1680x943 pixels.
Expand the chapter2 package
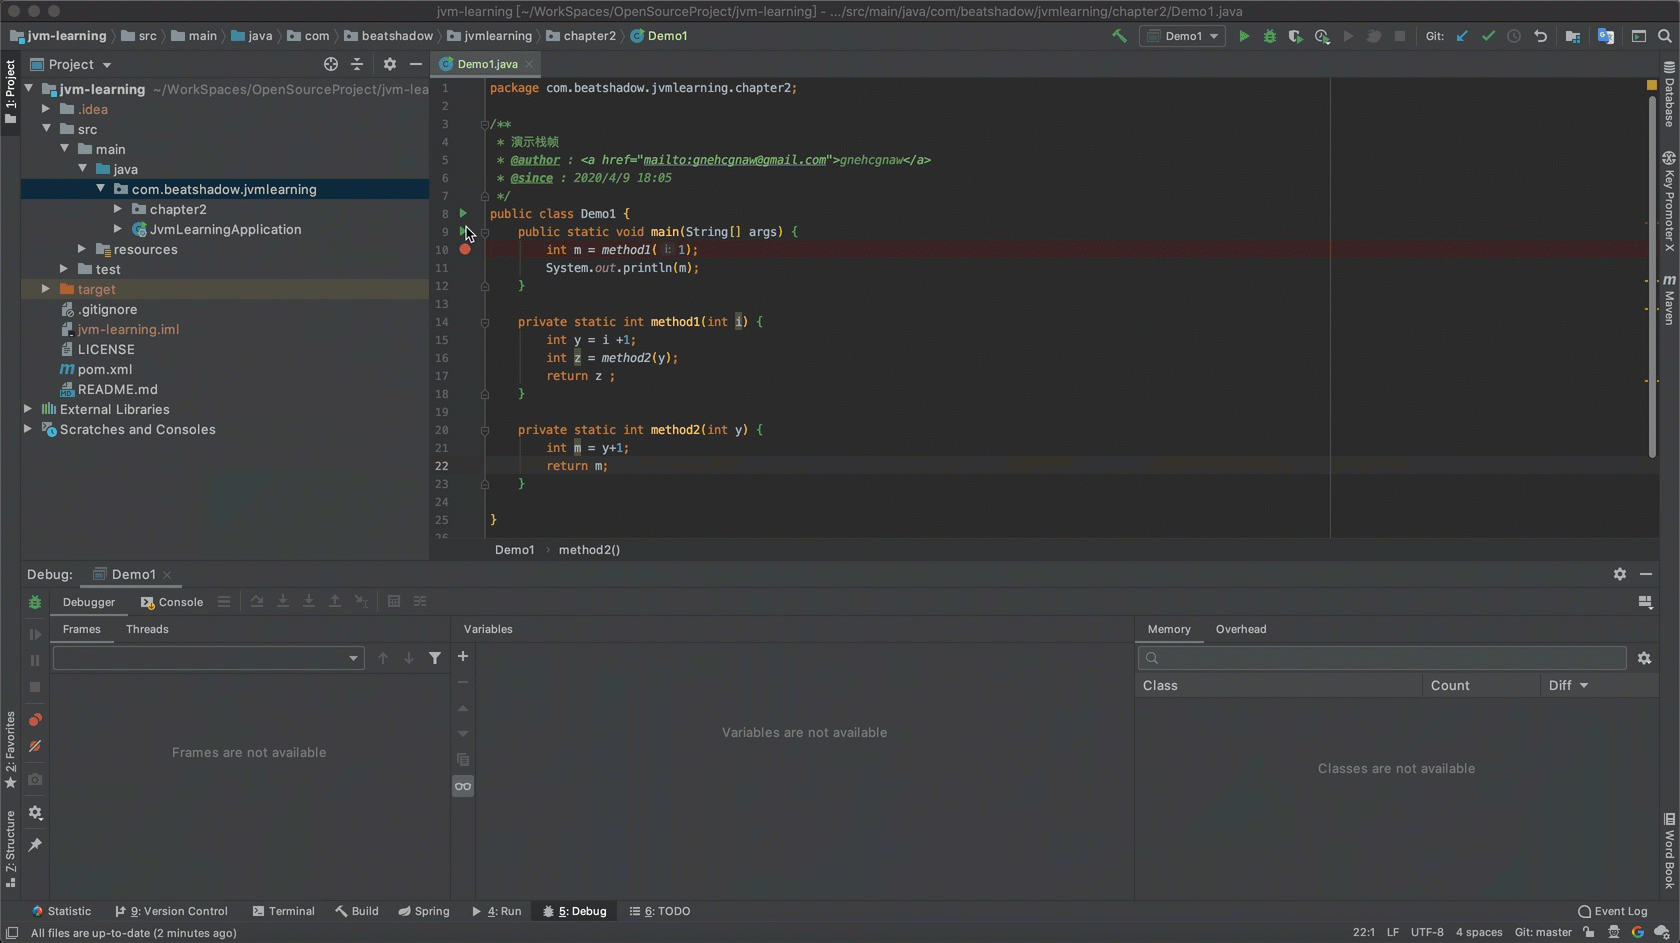118,209
